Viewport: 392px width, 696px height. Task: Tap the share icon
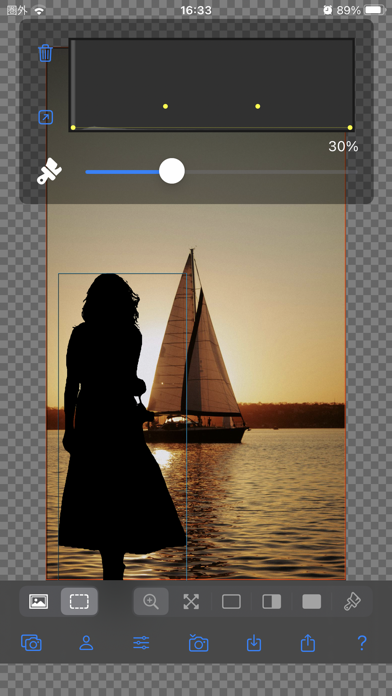(x=308, y=642)
